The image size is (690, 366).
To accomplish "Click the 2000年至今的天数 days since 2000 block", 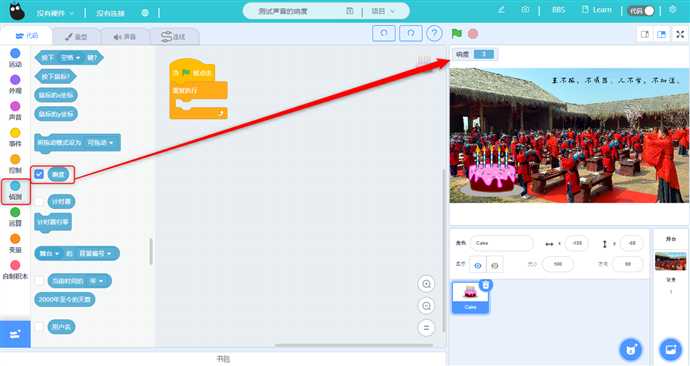I will pos(65,300).
